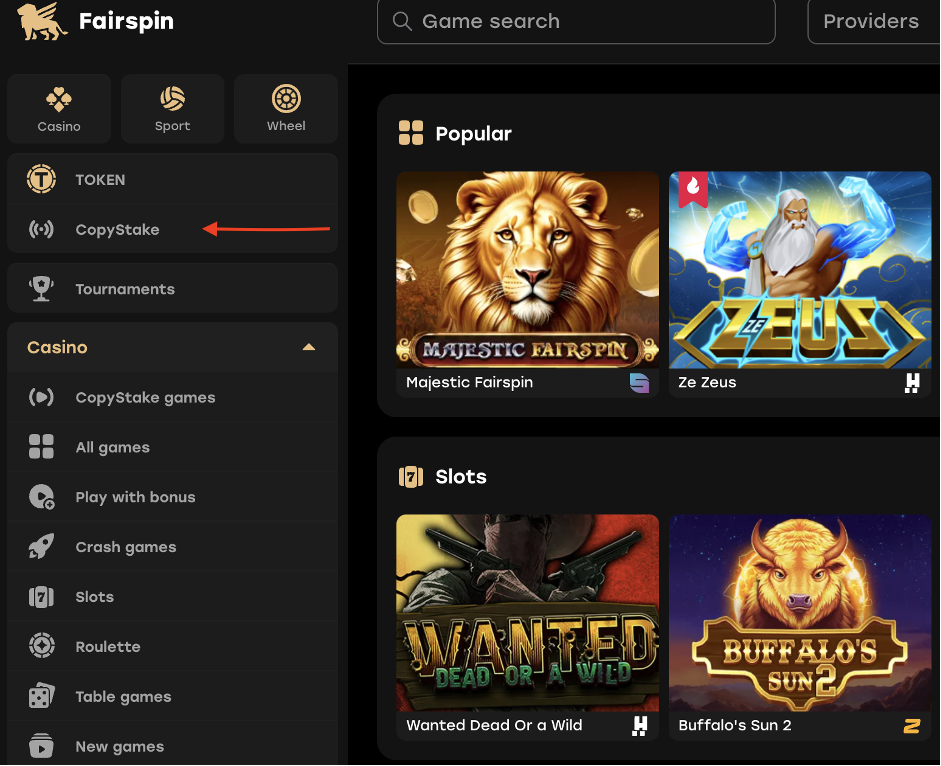Open Play with bonus menu item
The height and width of the screenshot is (766, 941).
(135, 497)
